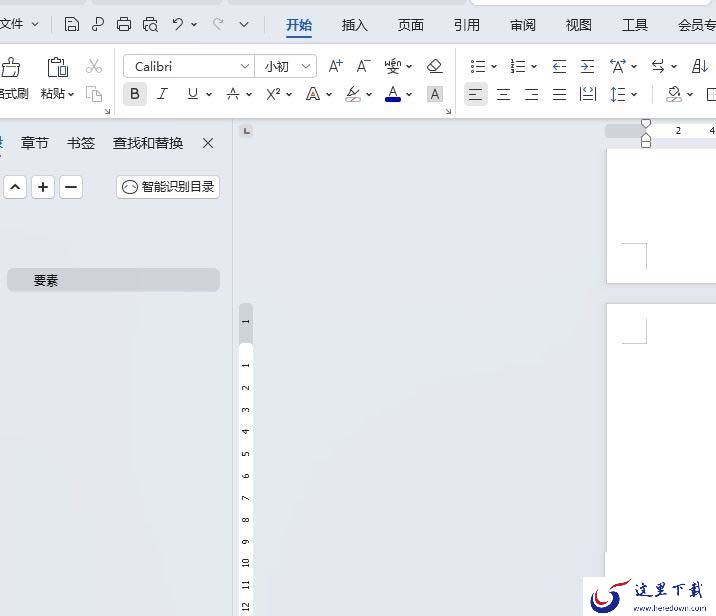Click the first-line indent marker on ruler
The image size is (716, 616).
tap(646, 124)
